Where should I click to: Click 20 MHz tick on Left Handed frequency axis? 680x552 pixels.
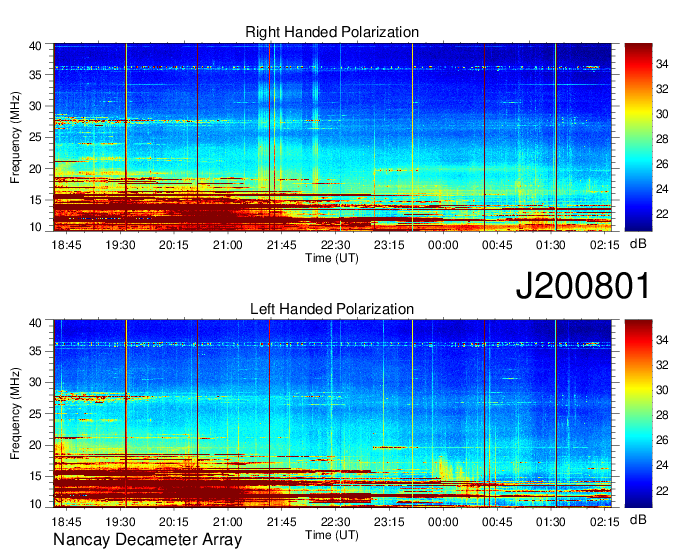tap(35, 445)
